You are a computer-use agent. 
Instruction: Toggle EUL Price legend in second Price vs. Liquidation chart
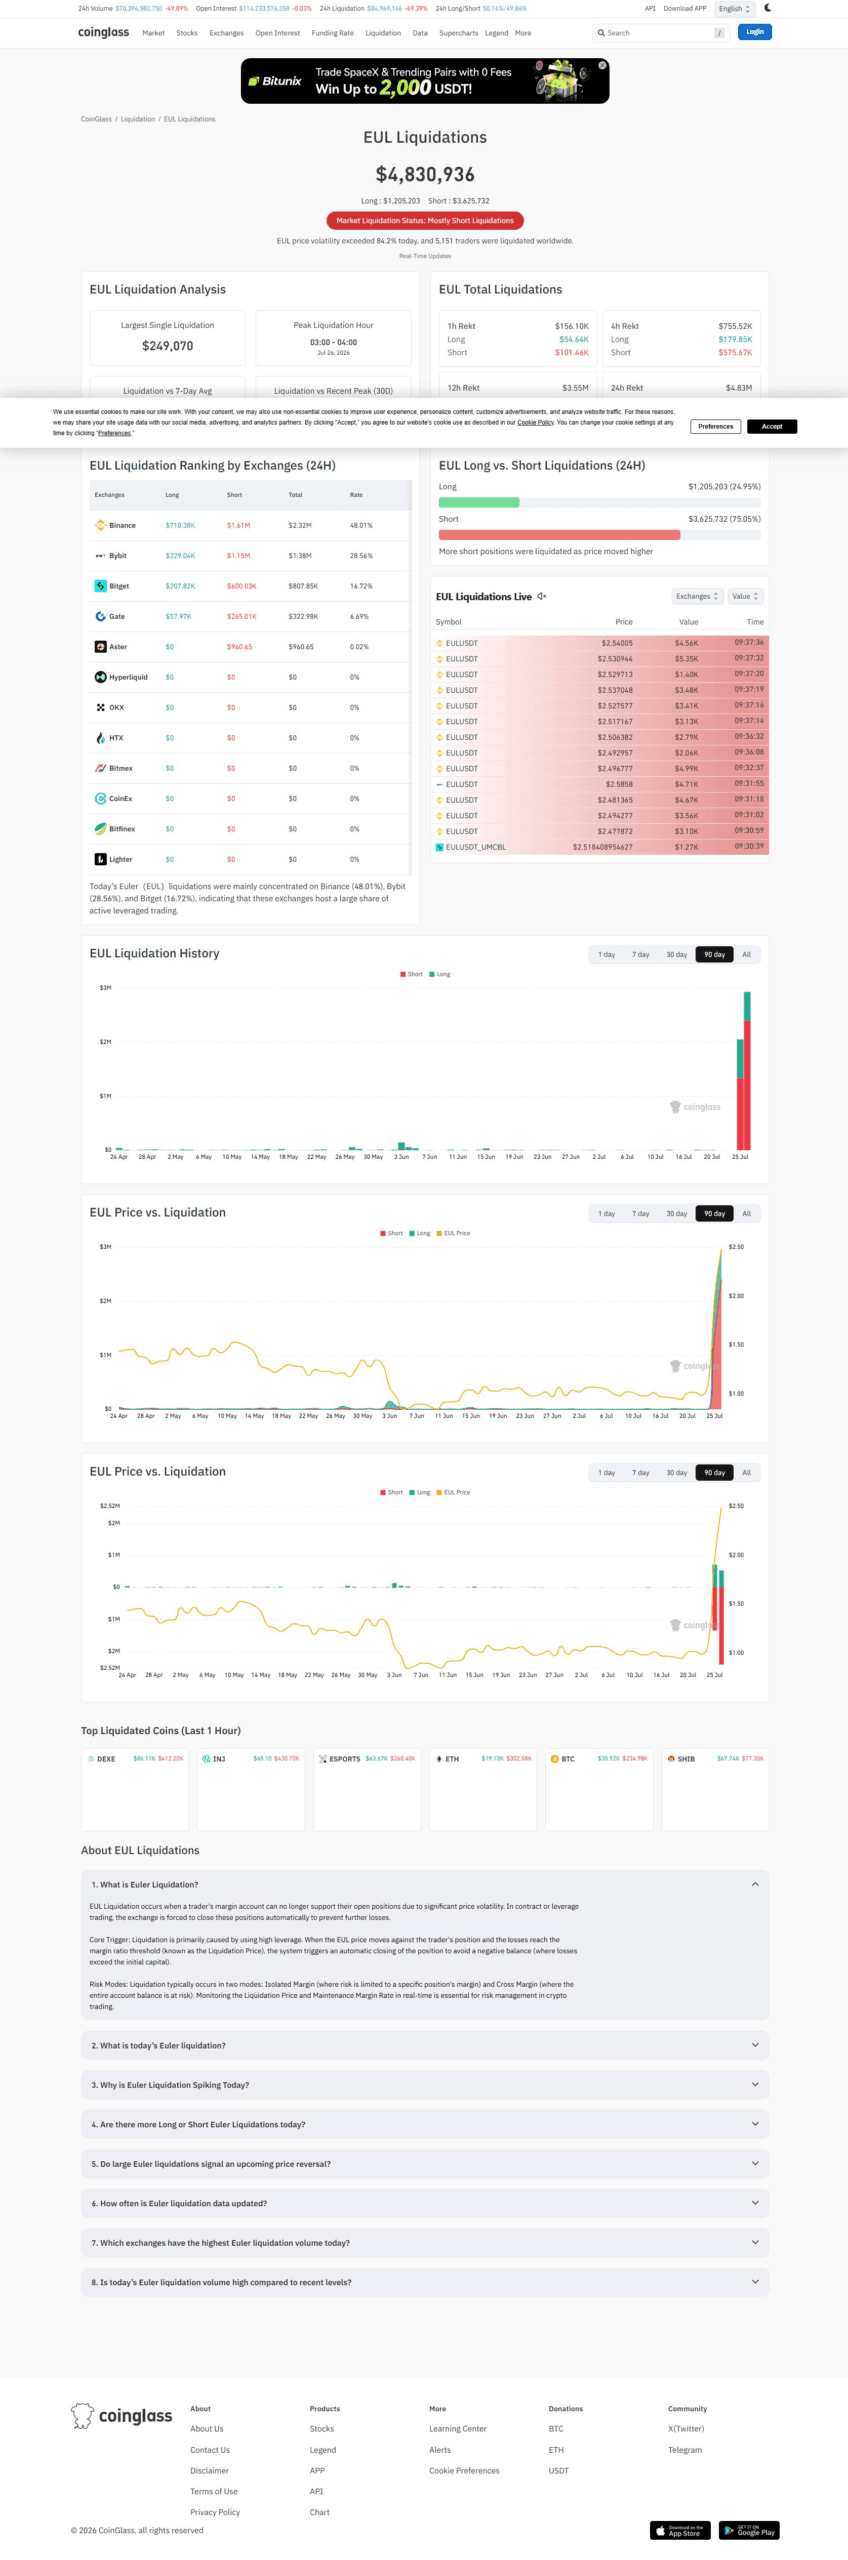point(453,1492)
